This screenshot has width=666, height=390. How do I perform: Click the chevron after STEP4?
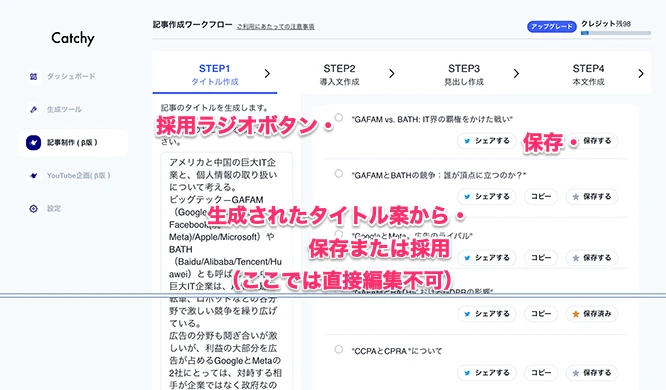coord(641,74)
